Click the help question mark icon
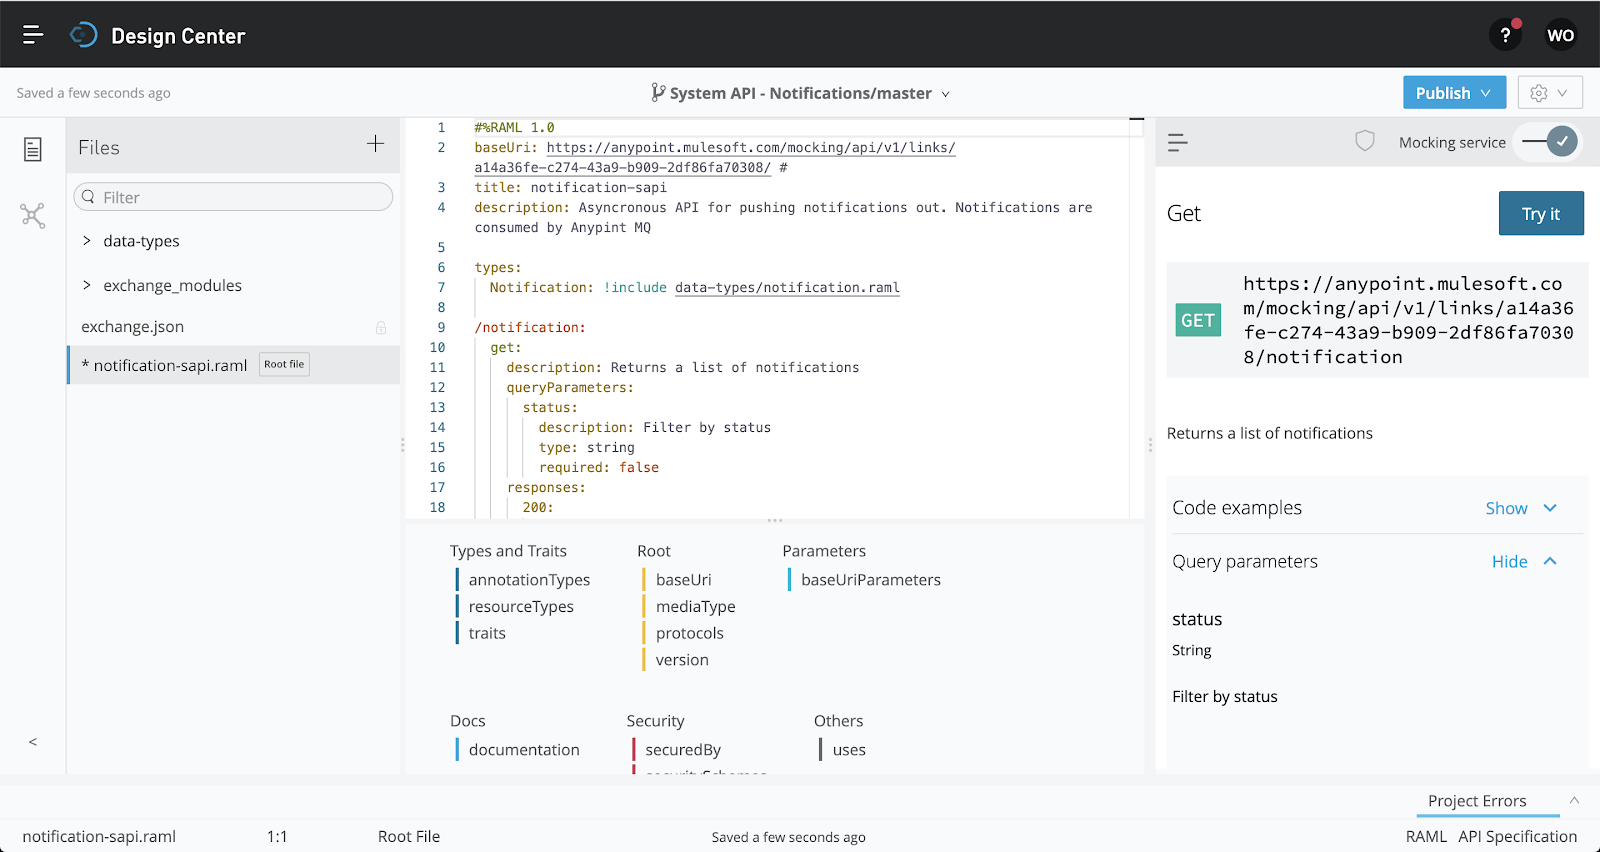 [1505, 35]
